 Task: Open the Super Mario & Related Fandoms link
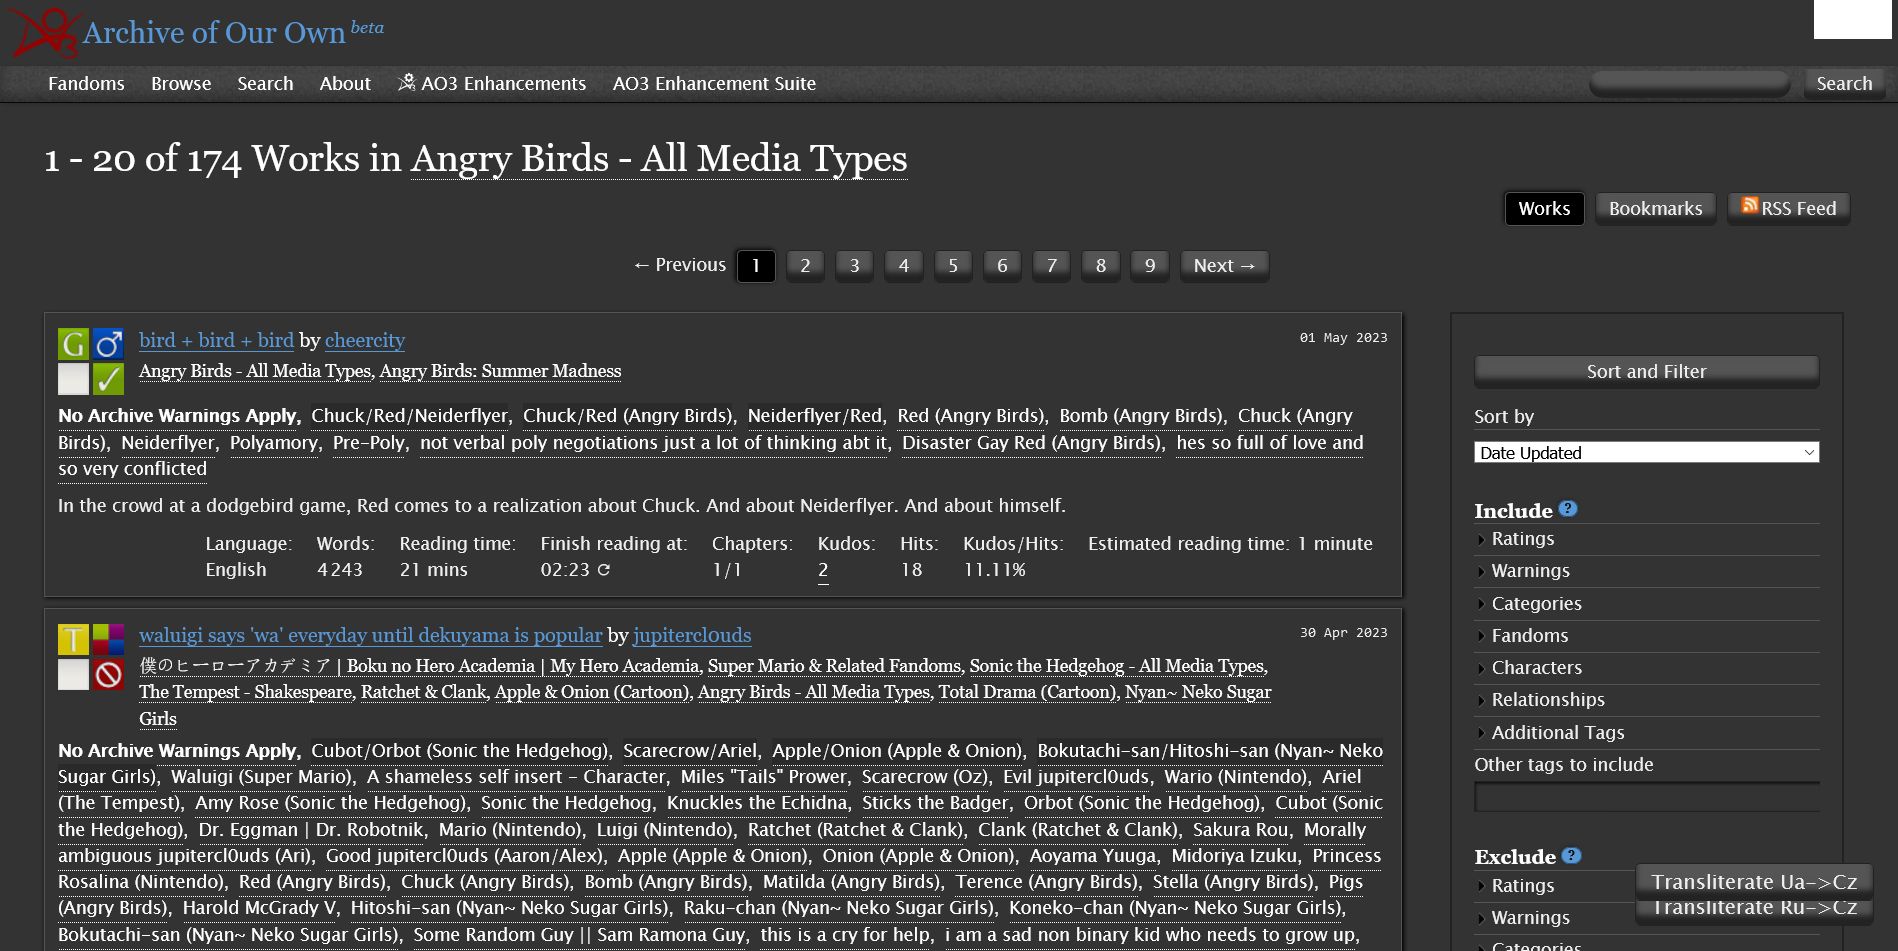tap(834, 666)
